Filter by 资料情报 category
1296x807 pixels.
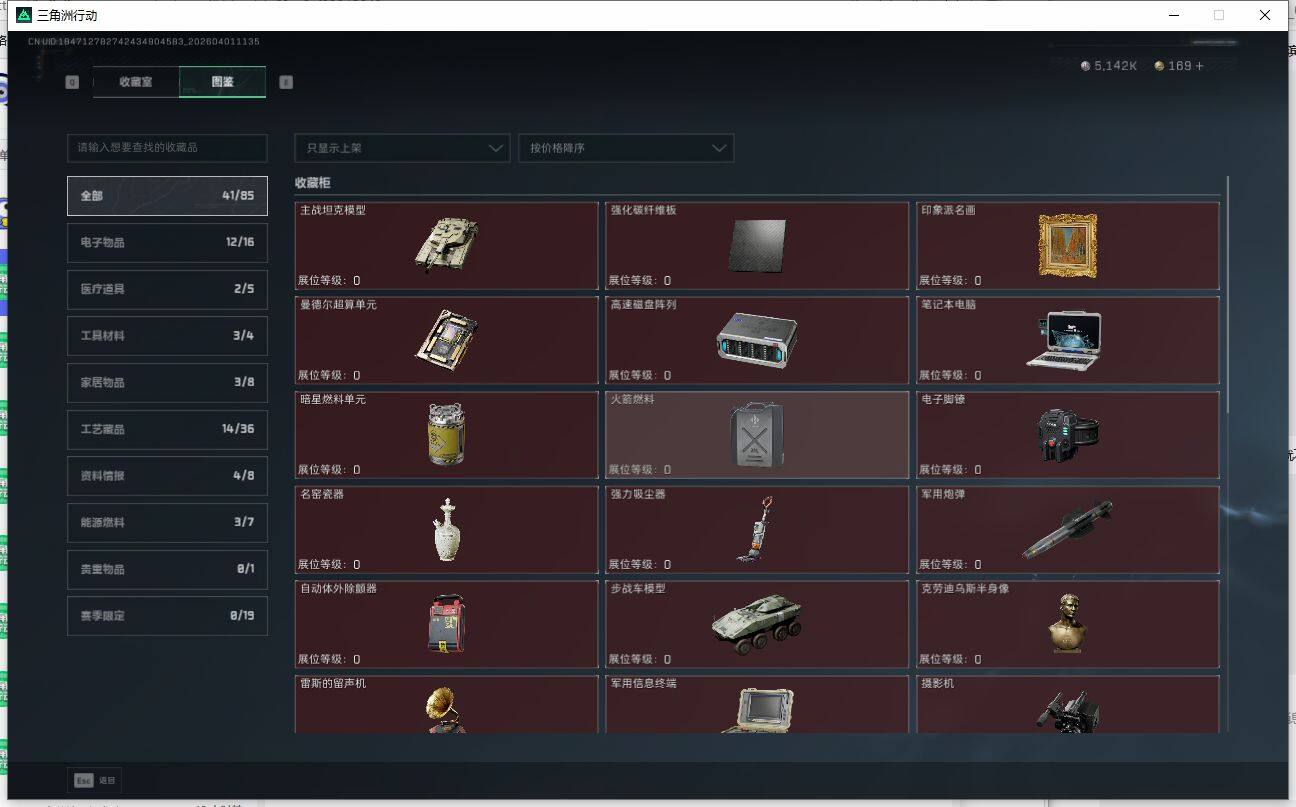coord(167,476)
